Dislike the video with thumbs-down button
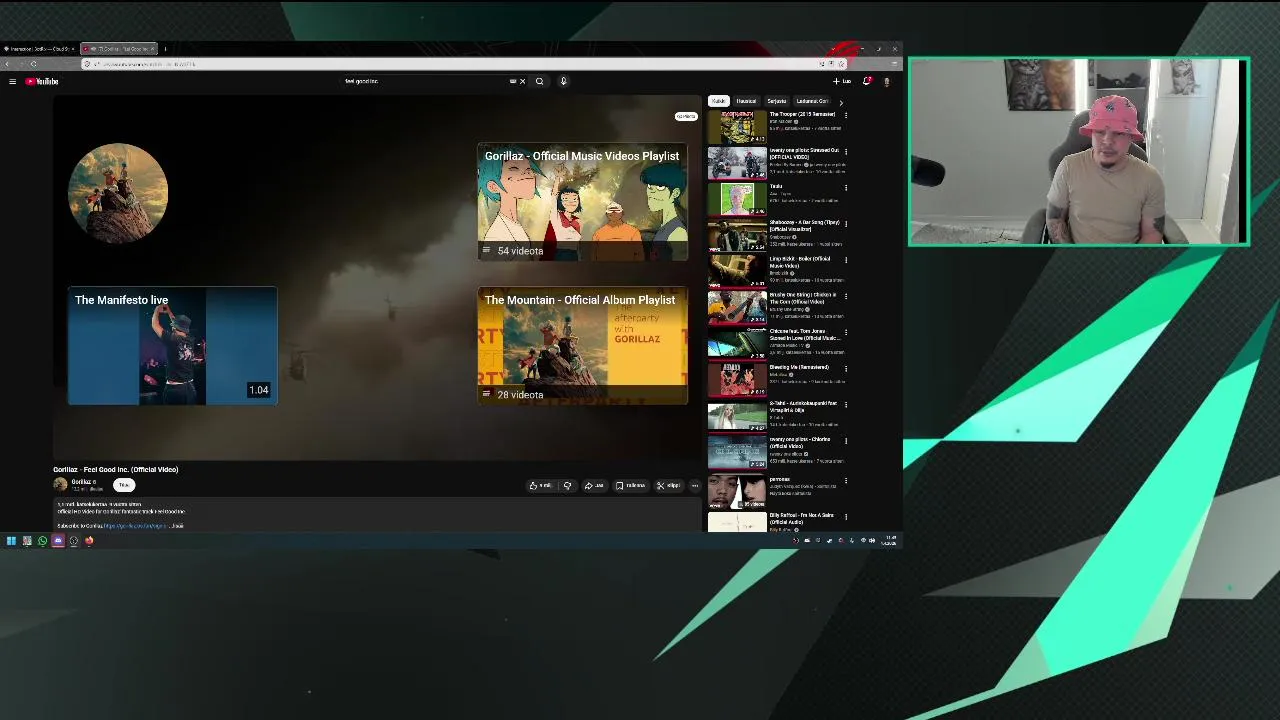This screenshot has width=1280, height=720. [x=567, y=486]
